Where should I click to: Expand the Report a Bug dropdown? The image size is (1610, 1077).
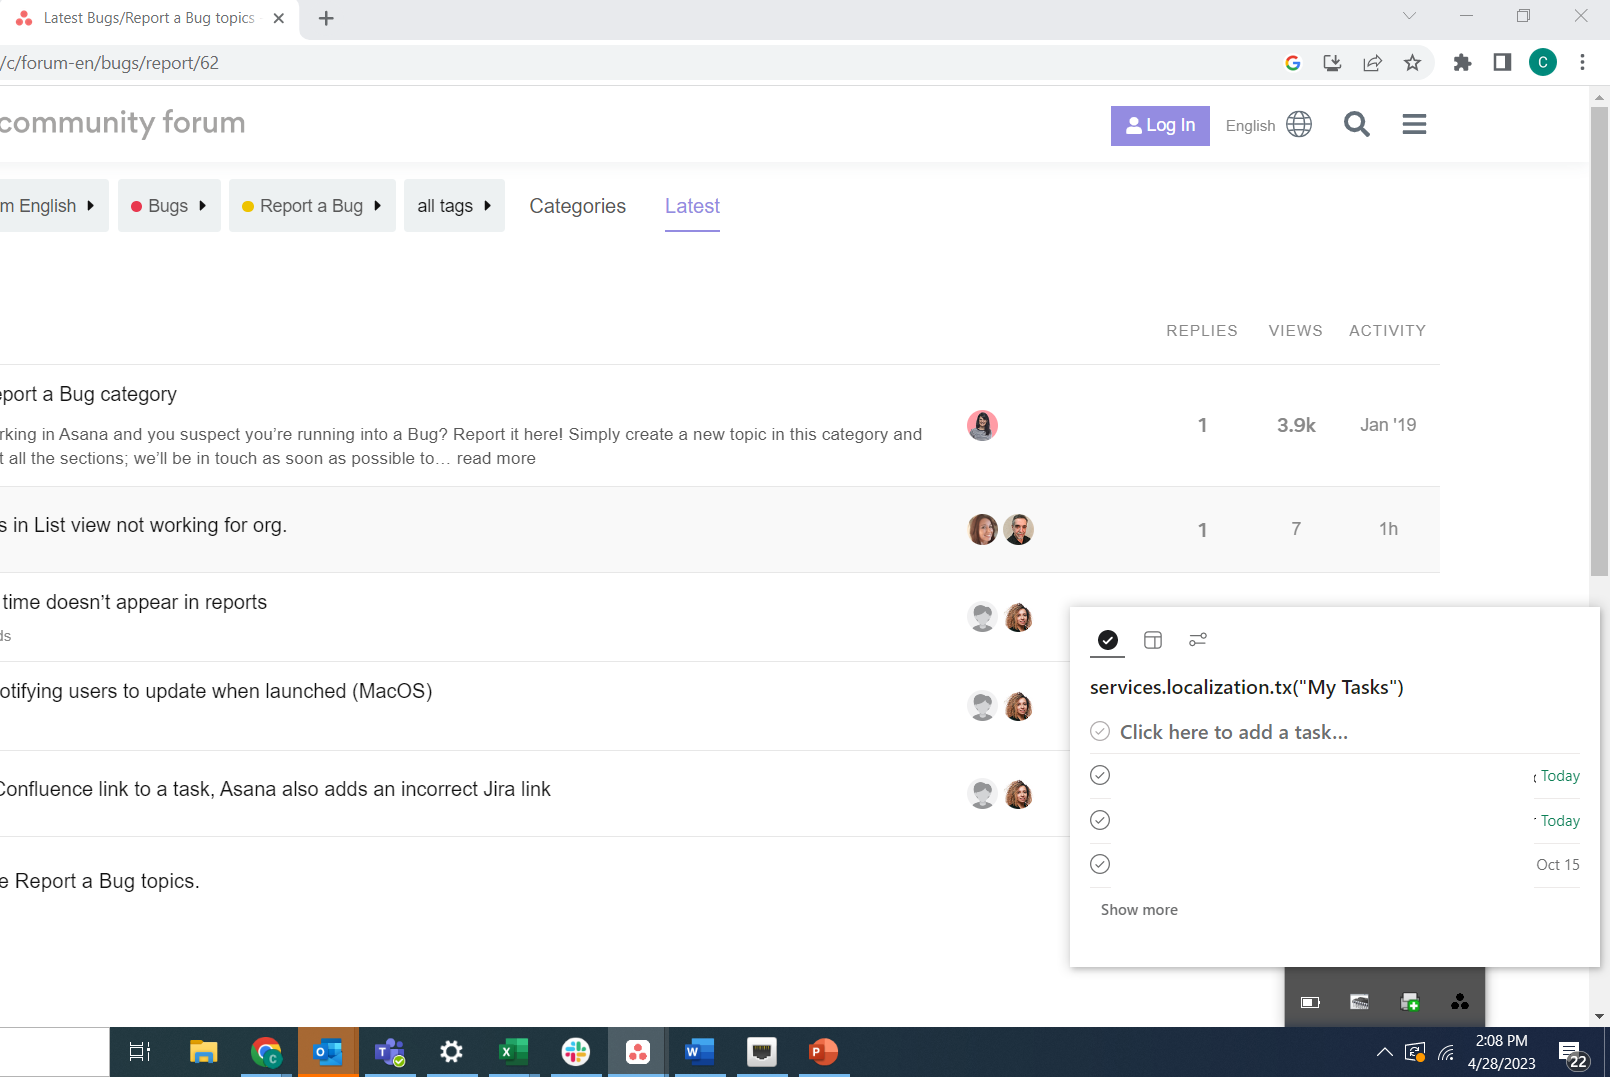pyautogui.click(x=311, y=205)
